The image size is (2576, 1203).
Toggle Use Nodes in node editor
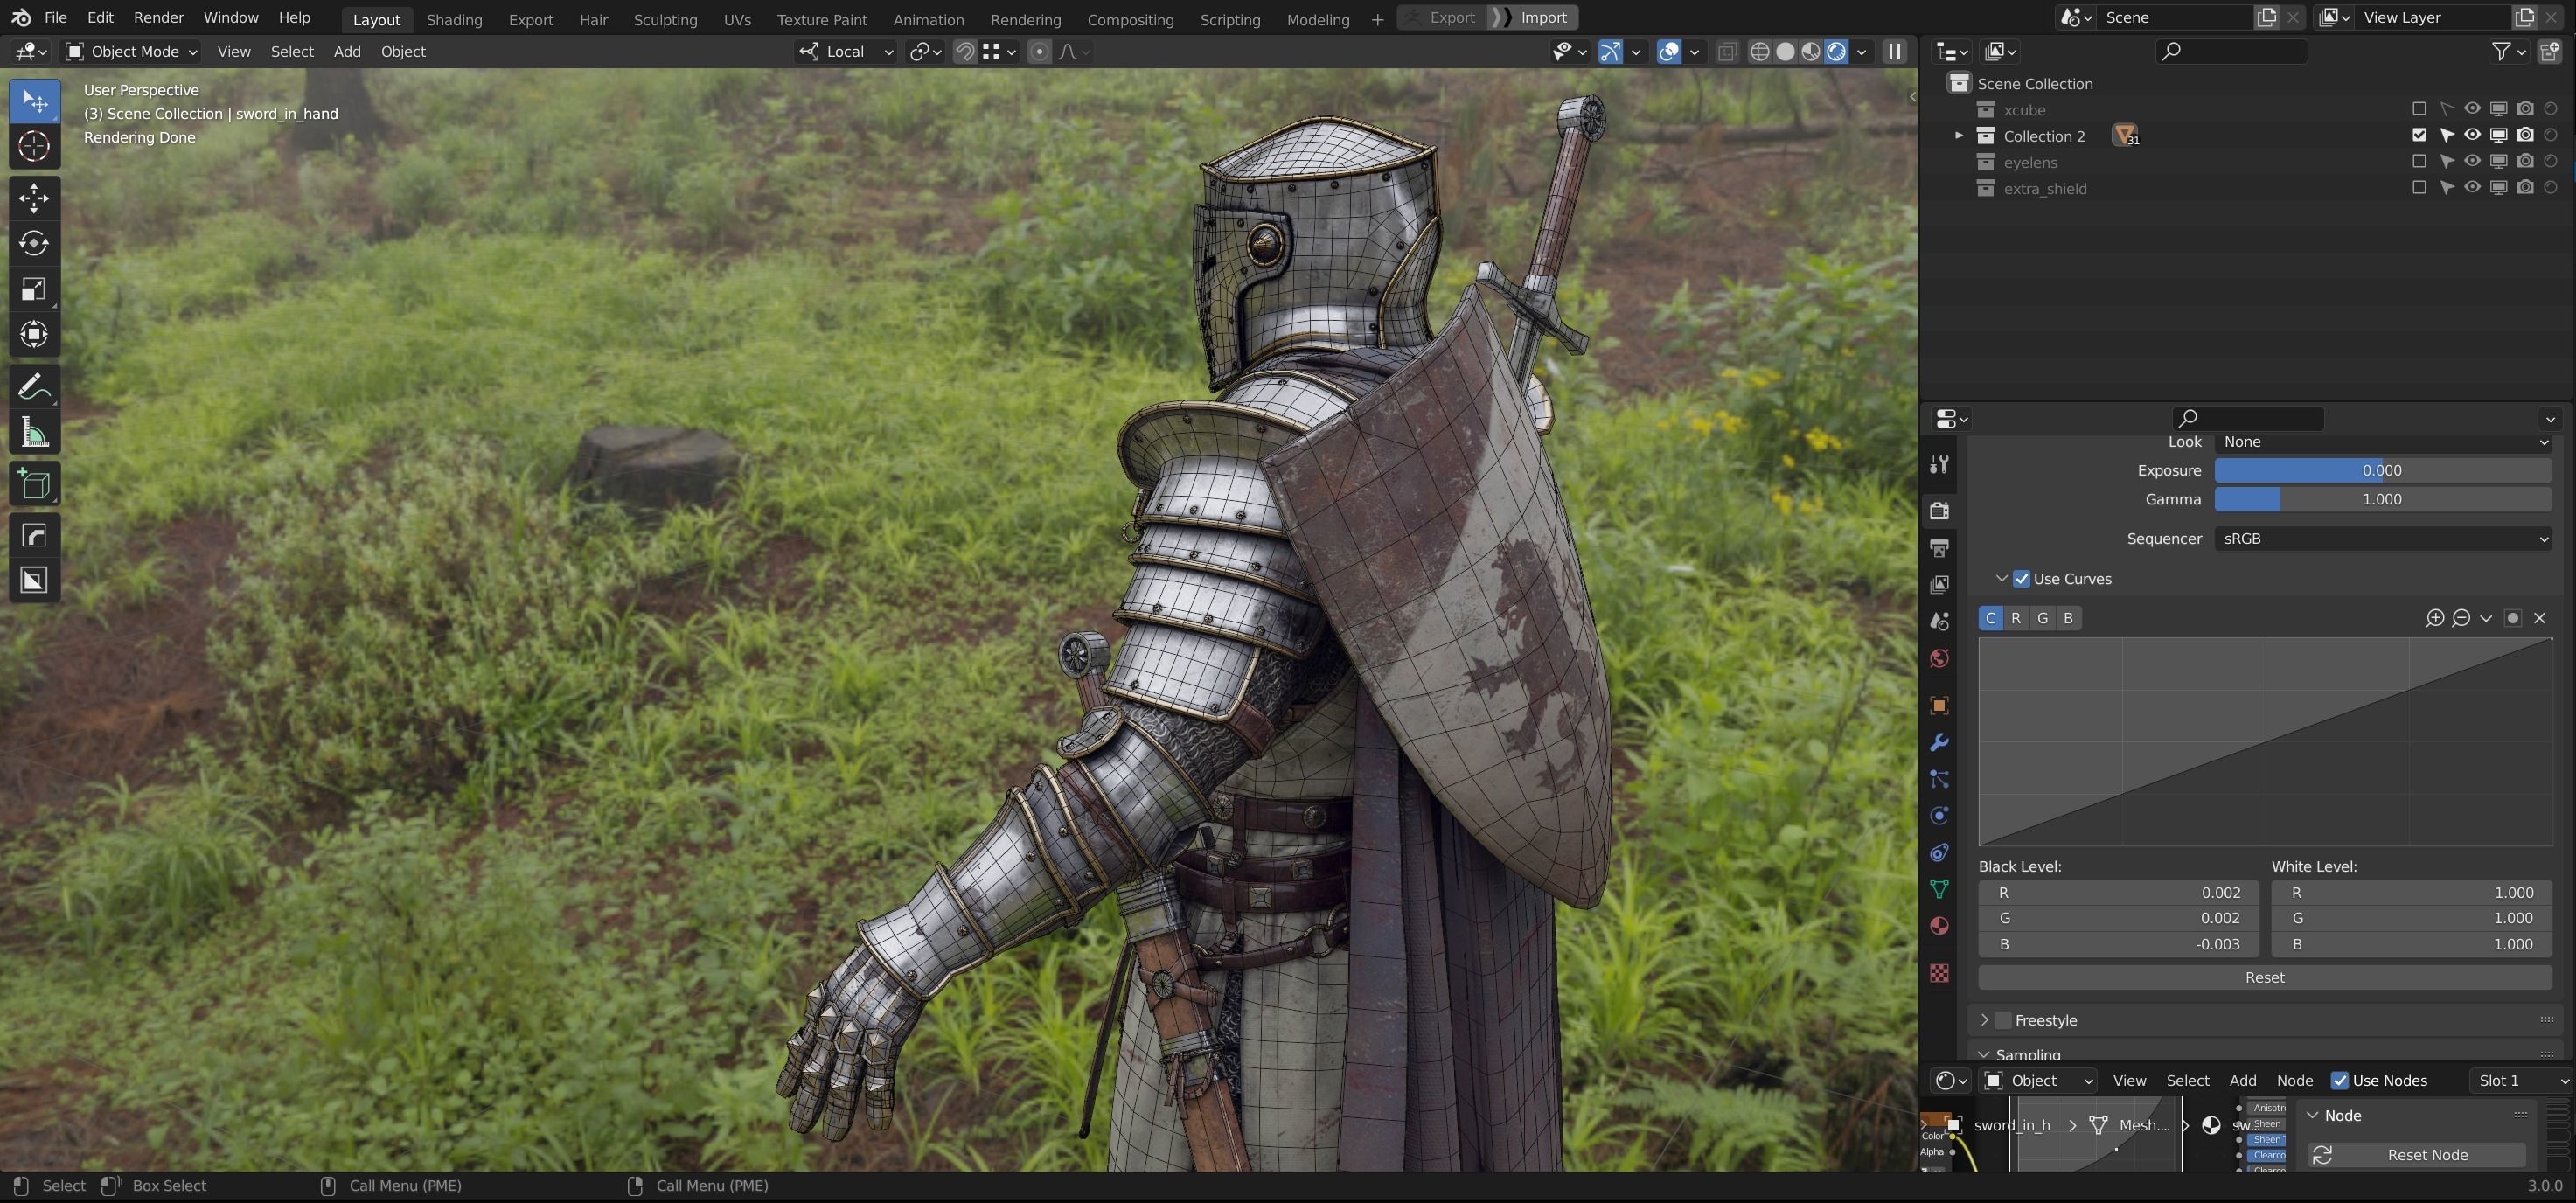coord(2340,1080)
